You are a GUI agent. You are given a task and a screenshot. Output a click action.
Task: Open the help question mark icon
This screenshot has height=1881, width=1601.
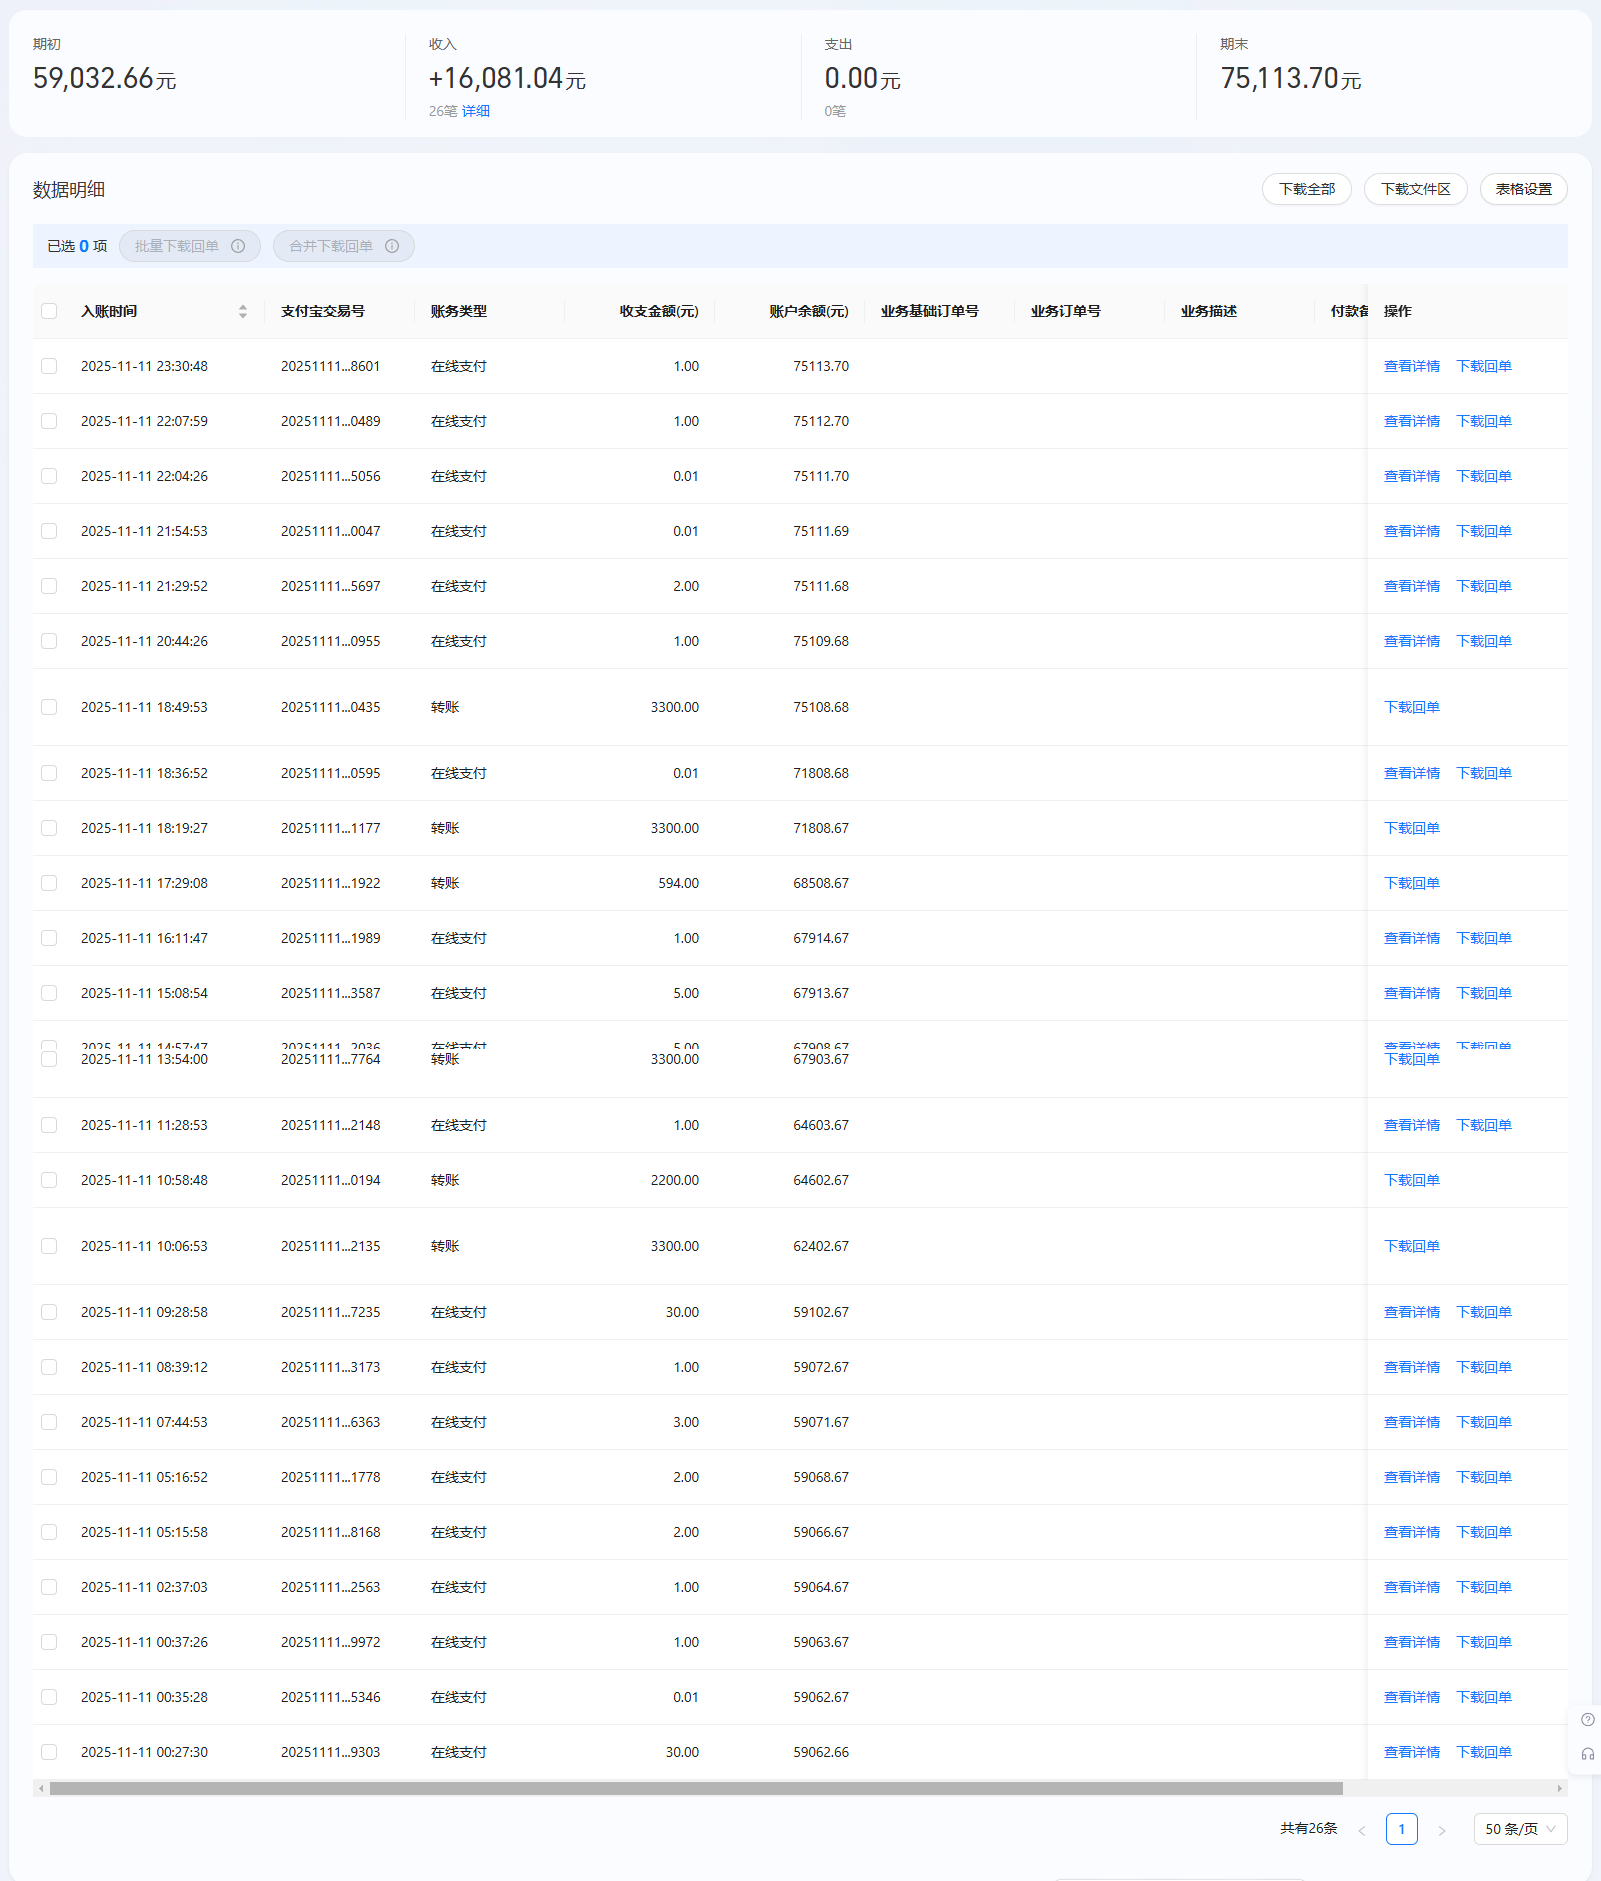[x=1587, y=1720]
